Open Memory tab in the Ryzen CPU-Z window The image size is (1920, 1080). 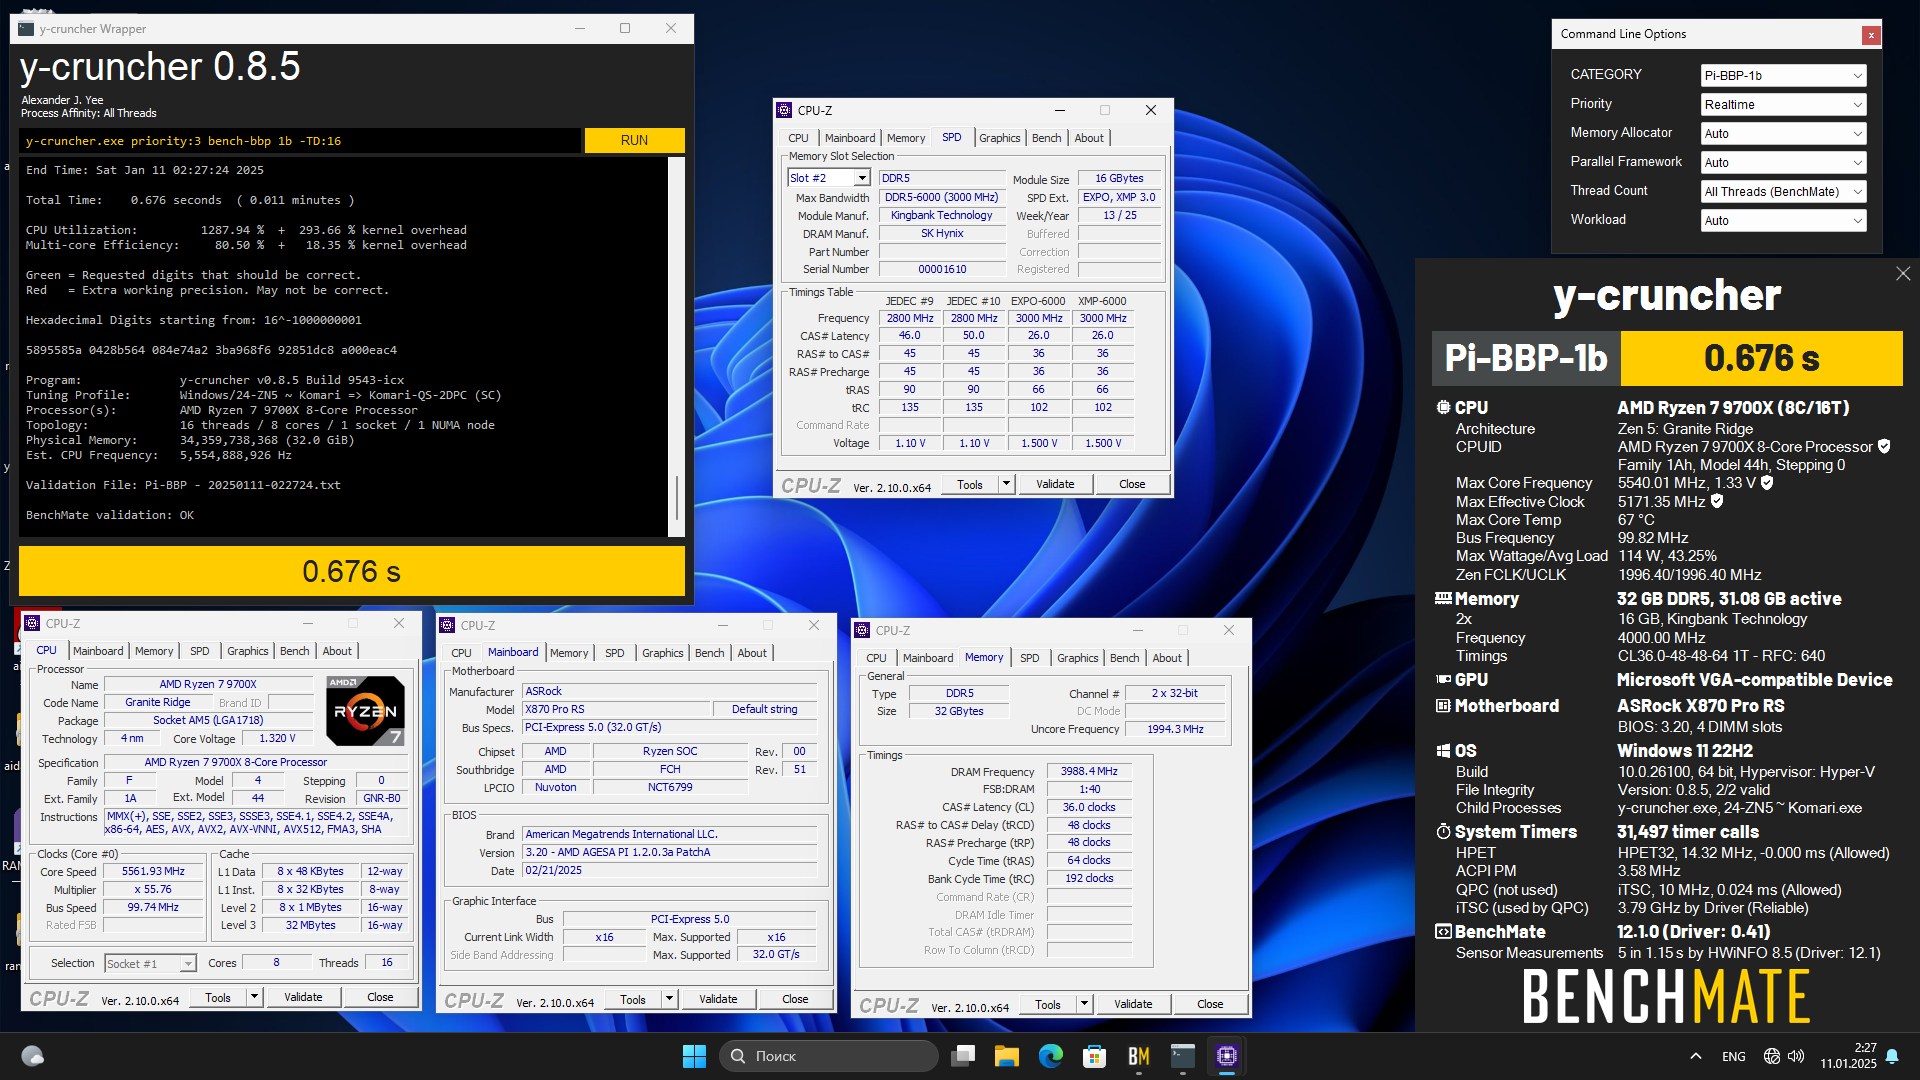pos(154,651)
